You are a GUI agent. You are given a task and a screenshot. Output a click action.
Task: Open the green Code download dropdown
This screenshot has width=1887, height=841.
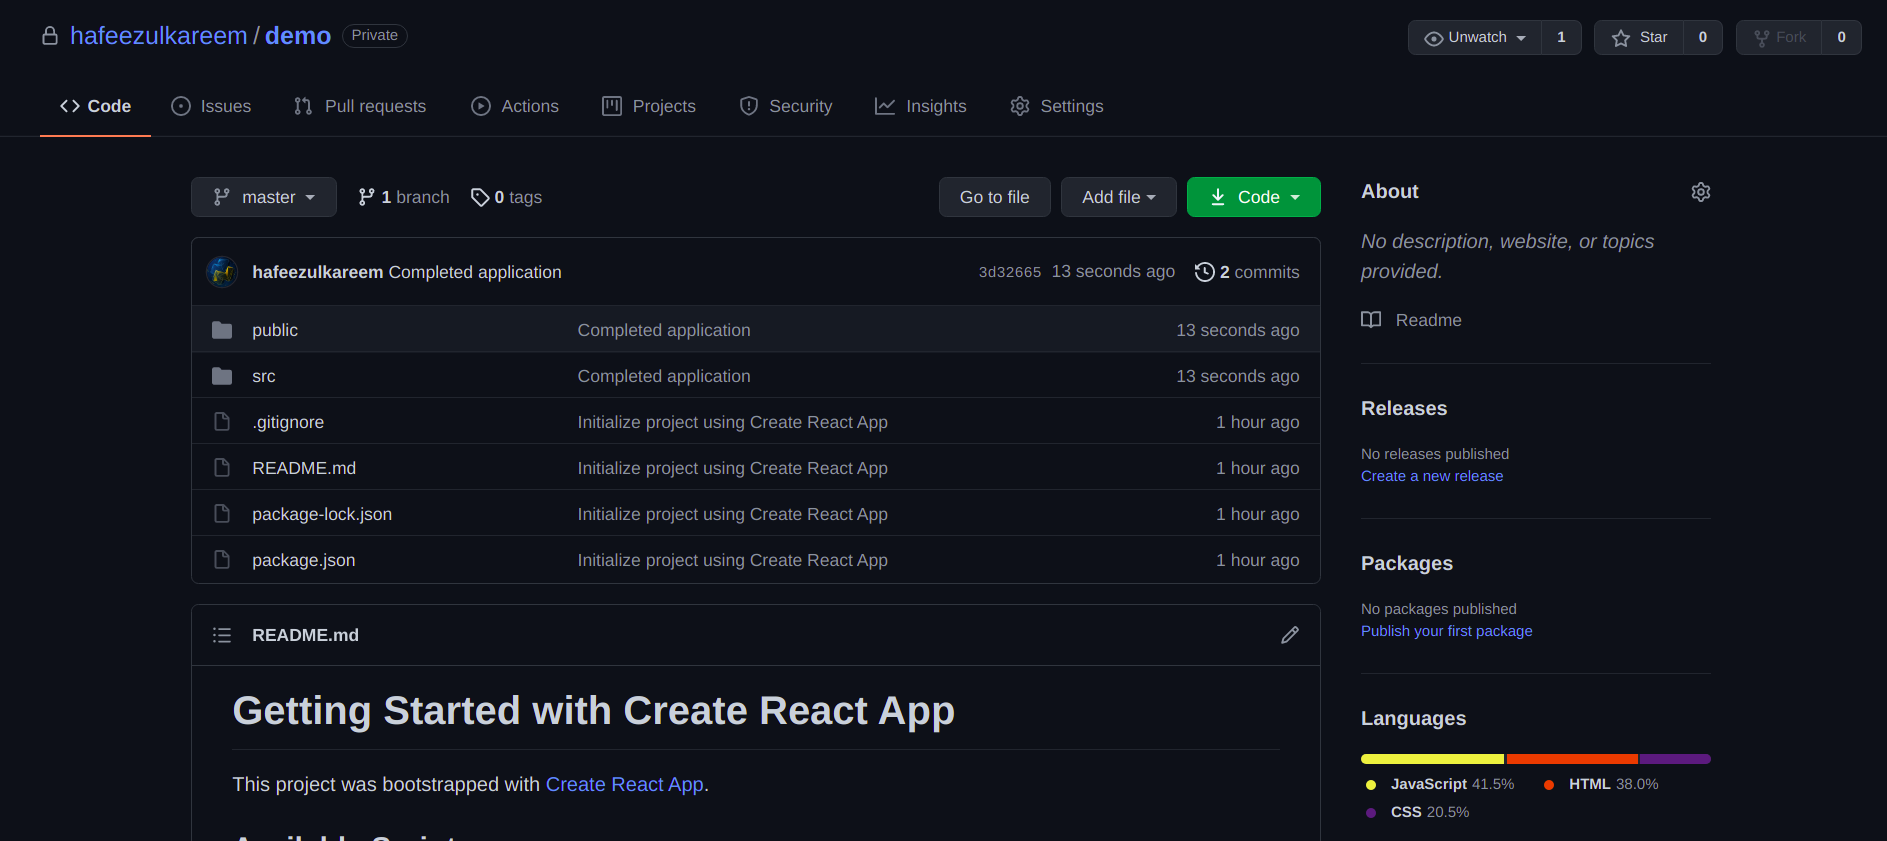click(1254, 197)
